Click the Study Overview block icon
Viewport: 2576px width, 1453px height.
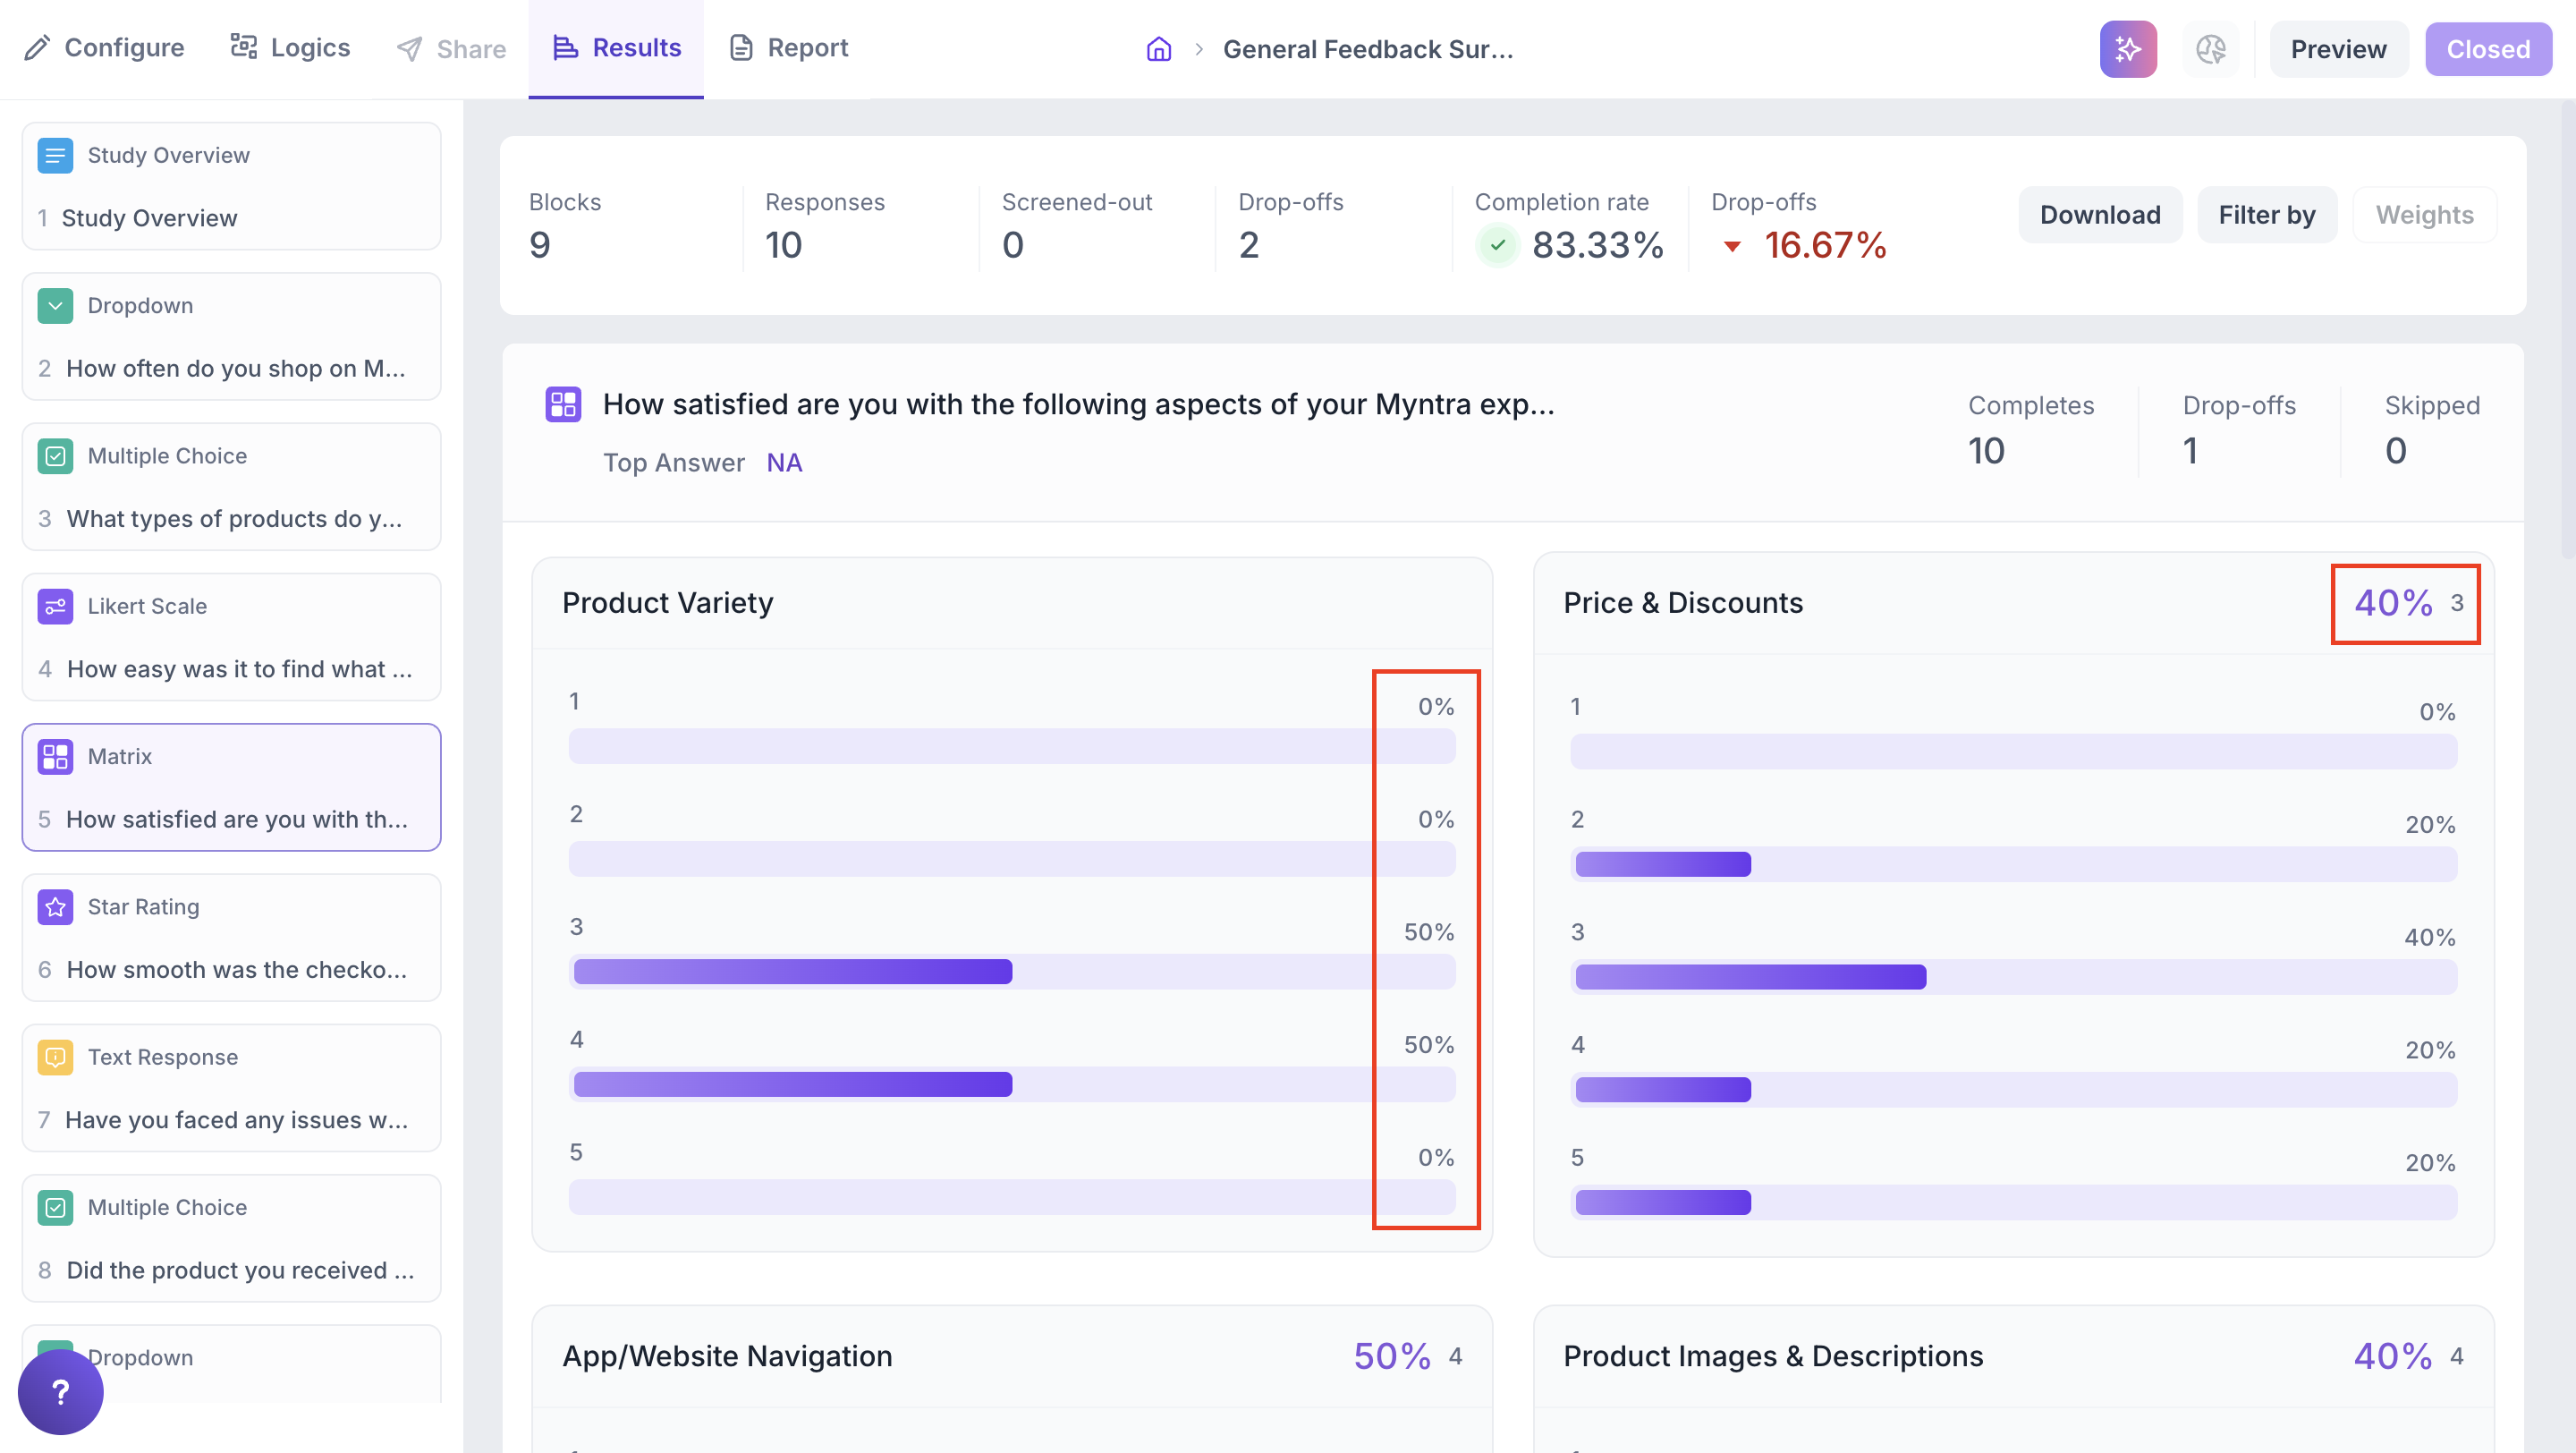pos(55,155)
